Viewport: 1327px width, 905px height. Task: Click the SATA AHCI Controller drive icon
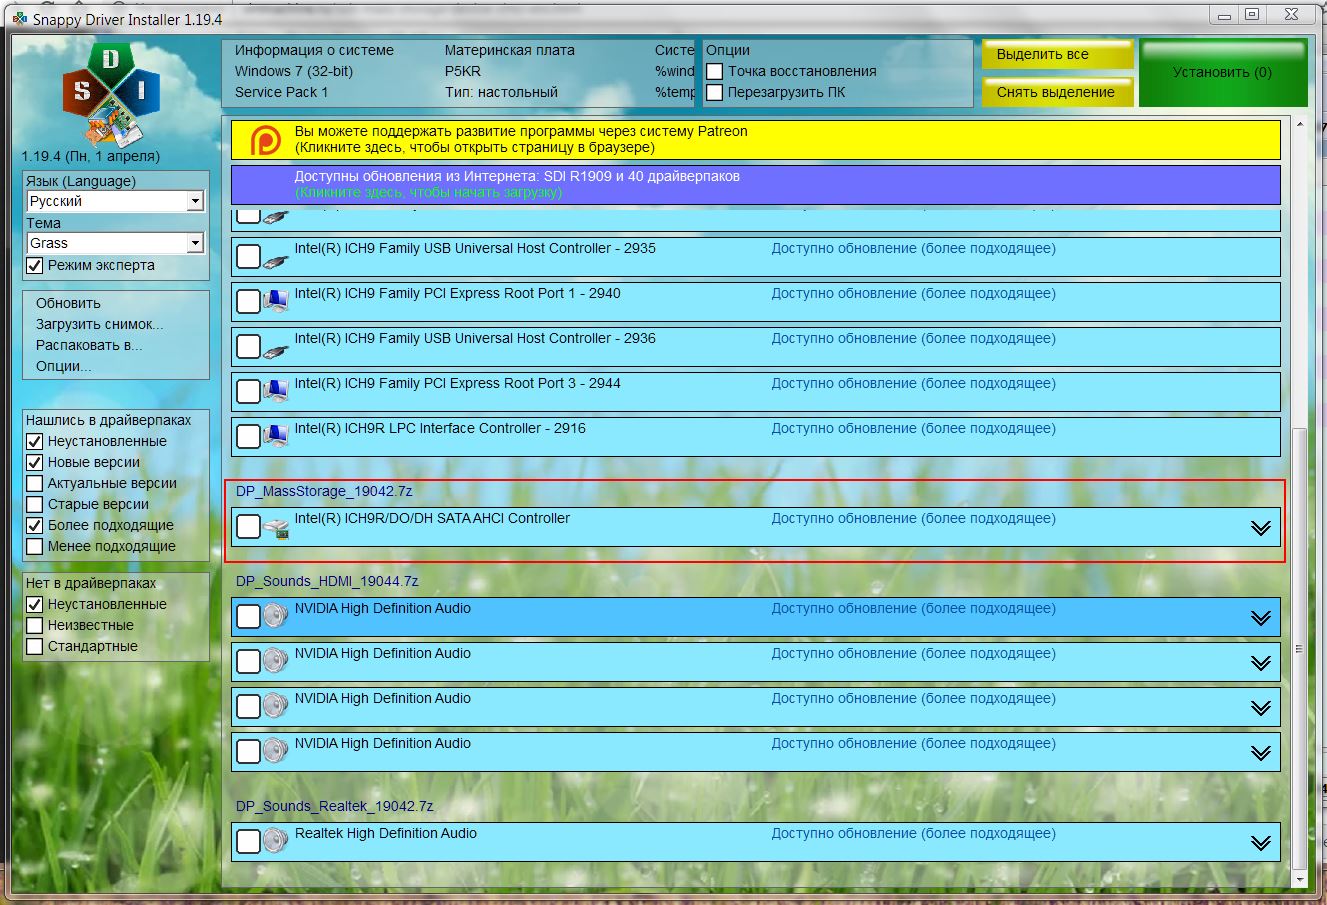pos(276,528)
